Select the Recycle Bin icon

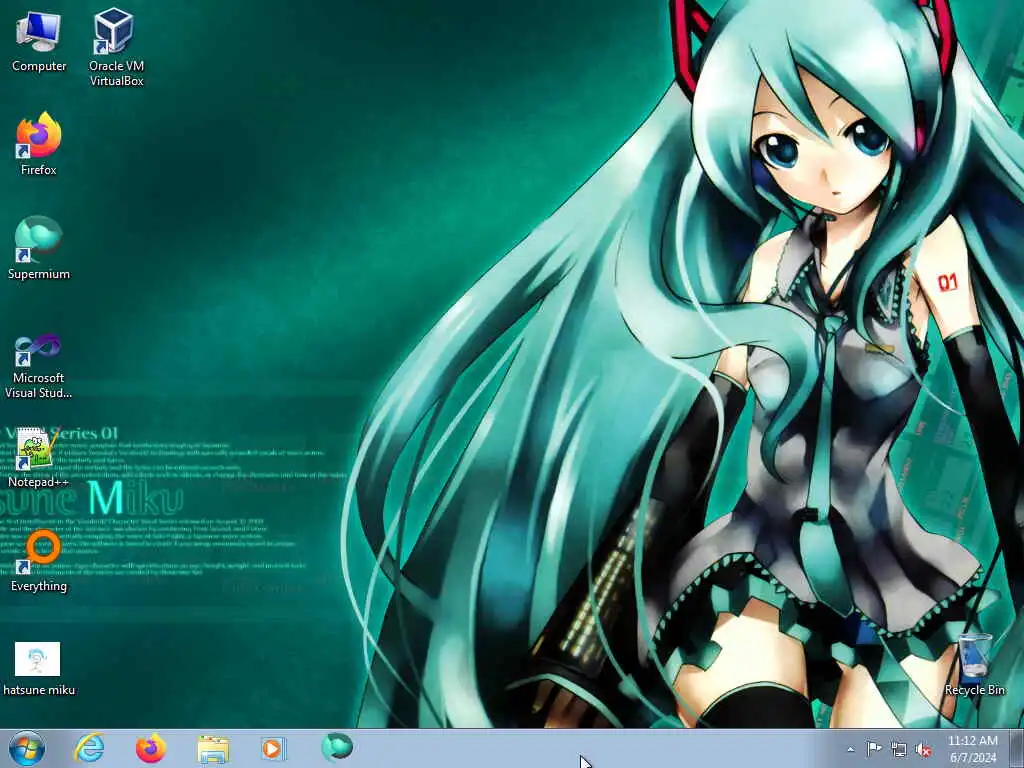tap(974, 664)
